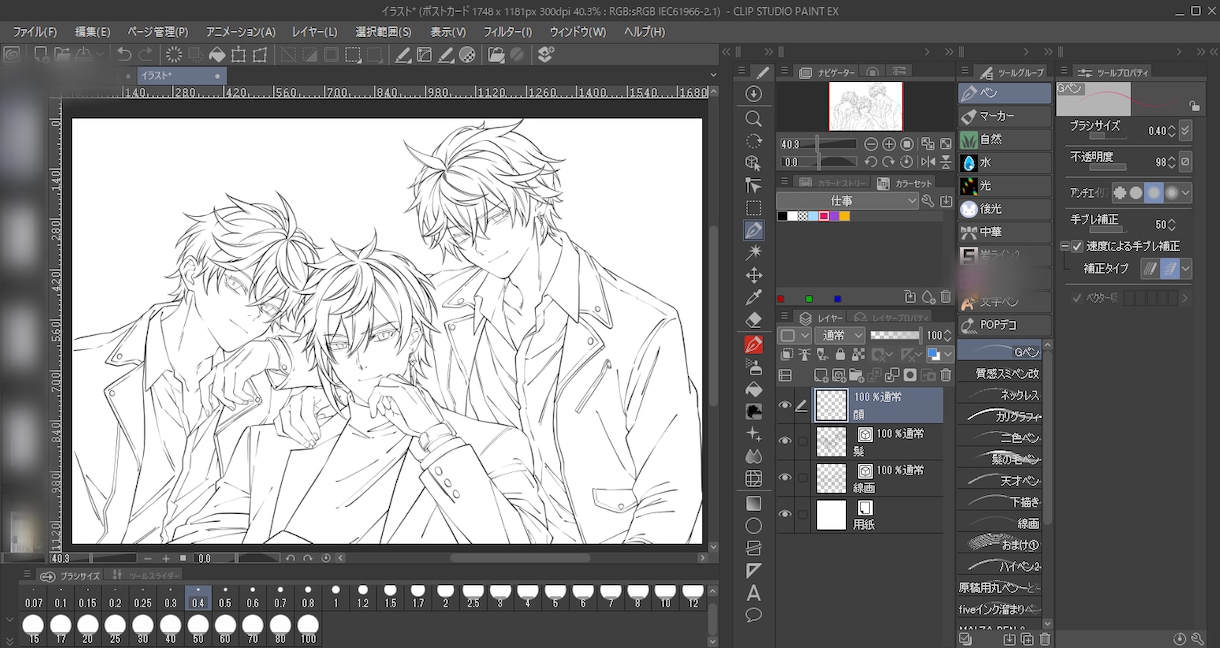
Task: Select the カリグラフィ pen sub tool
Action: click(x=1000, y=416)
